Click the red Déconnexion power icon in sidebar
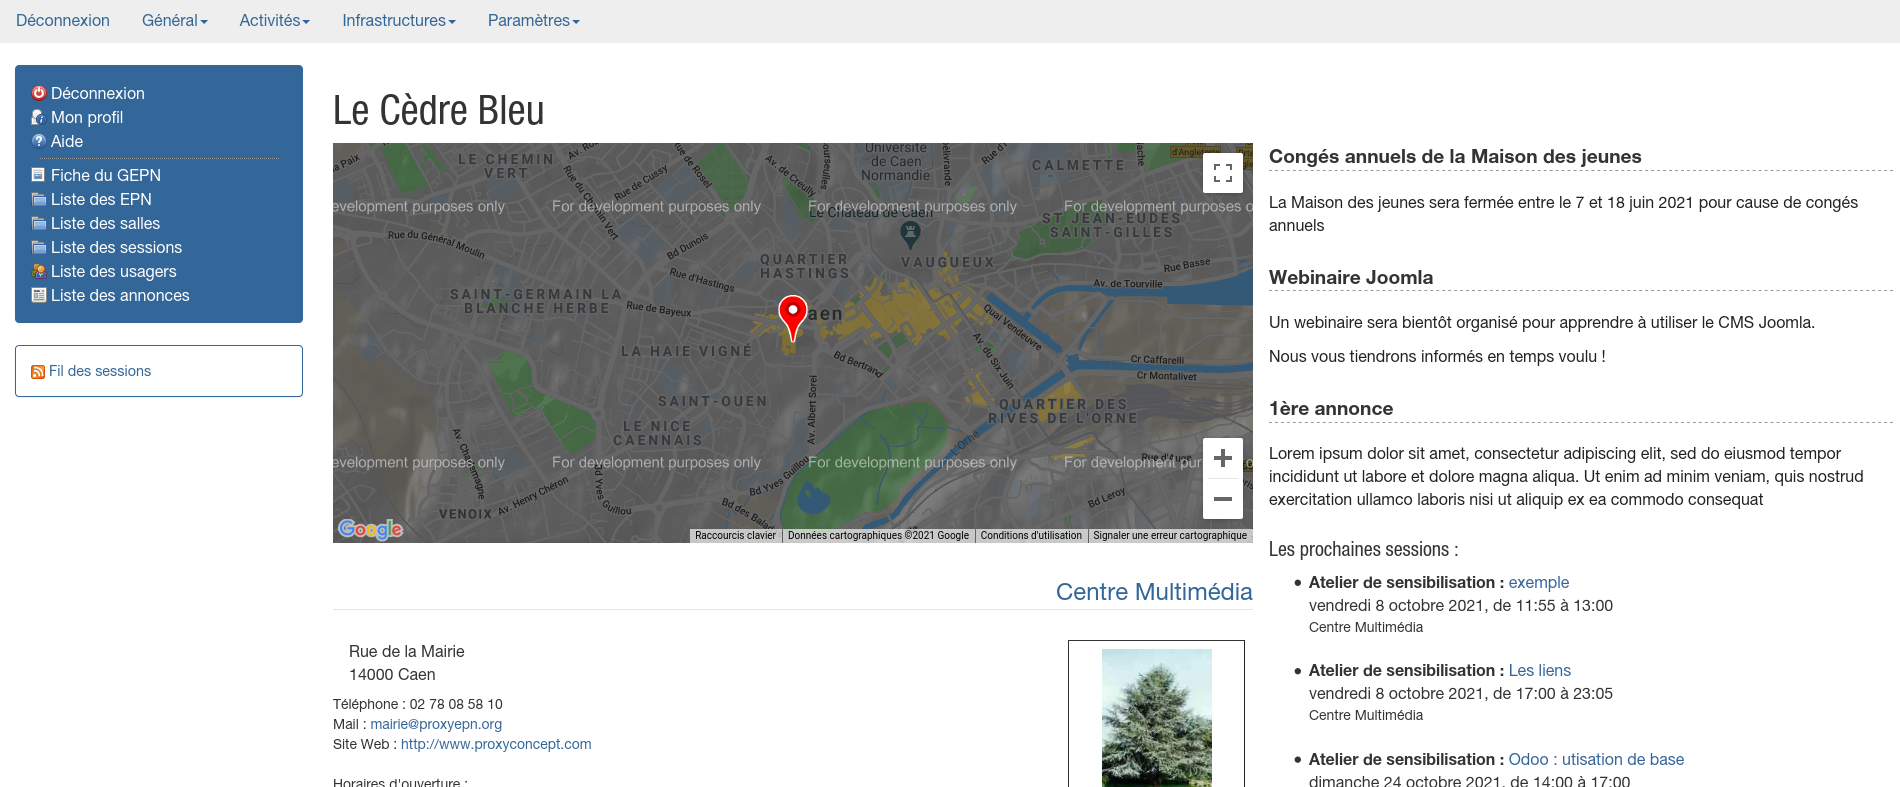The image size is (1900, 787). (39, 93)
